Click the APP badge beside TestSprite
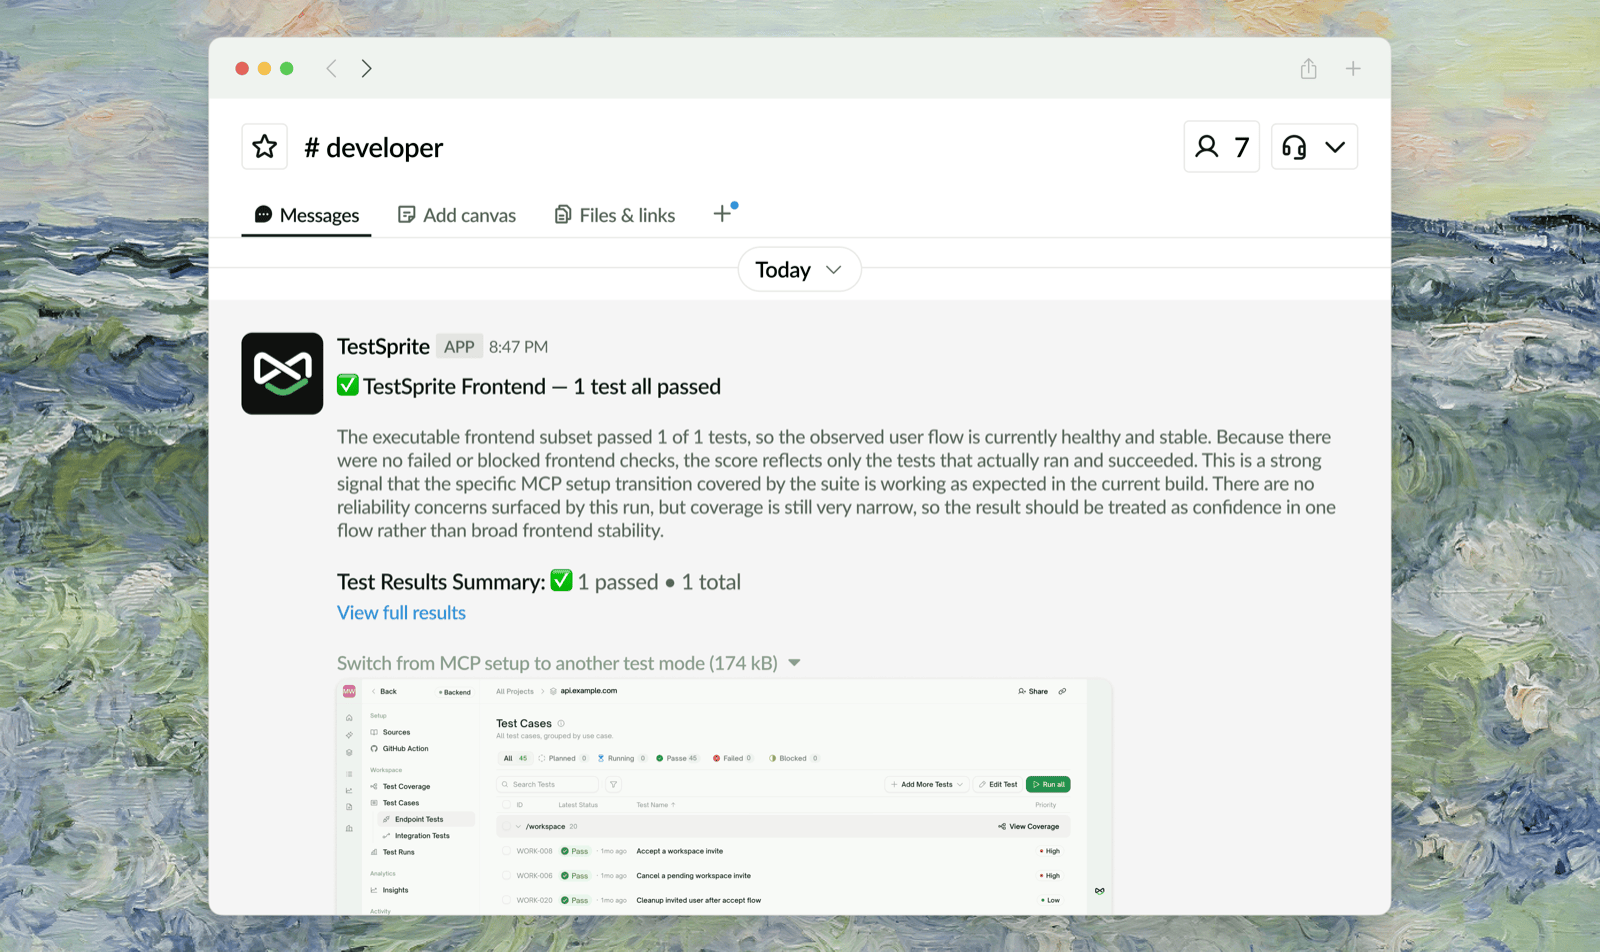The width and height of the screenshot is (1600, 952). (x=459, y=346)
